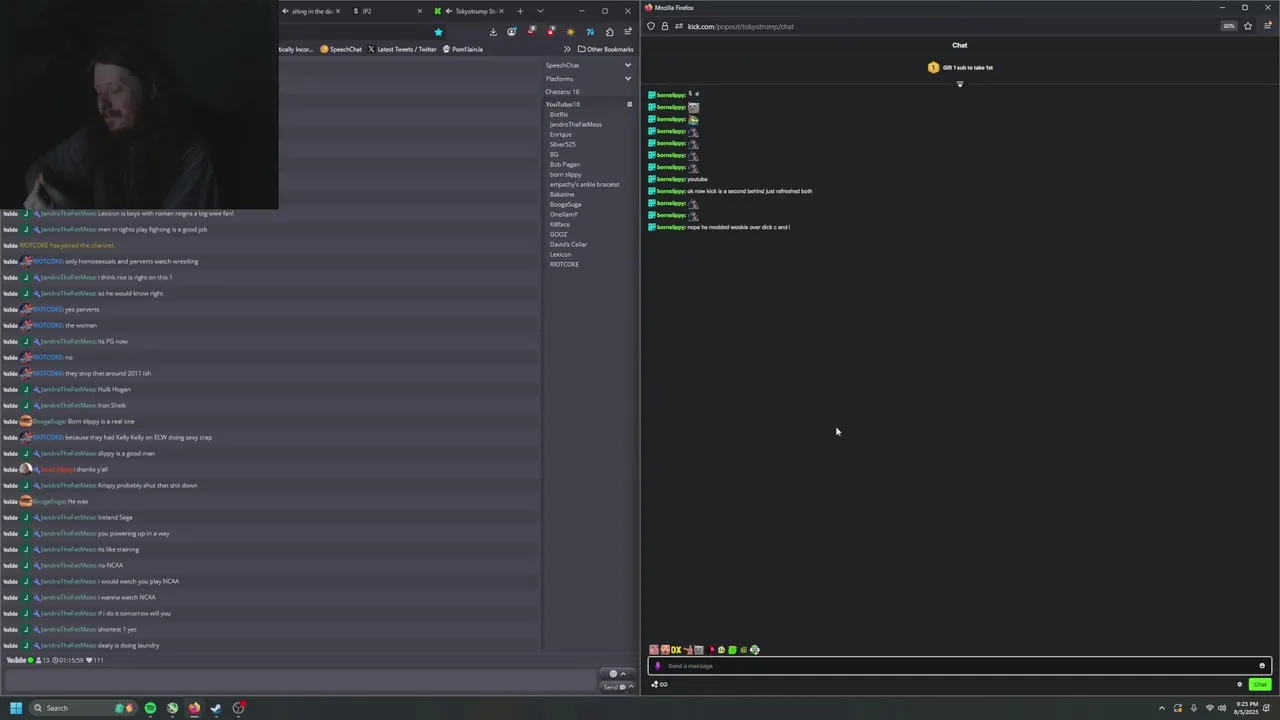Open the Kick chat emote picker
Screen dimensions: 1280x720
[x=1262, y=666]
